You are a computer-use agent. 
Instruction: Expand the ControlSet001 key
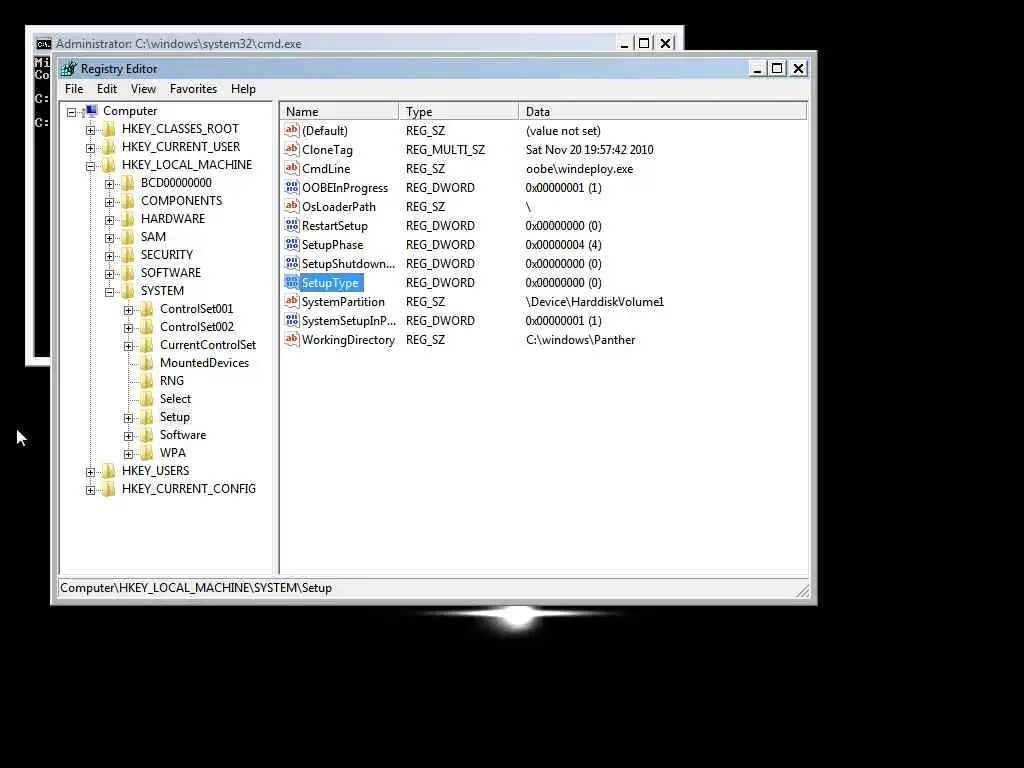[129, 310]
